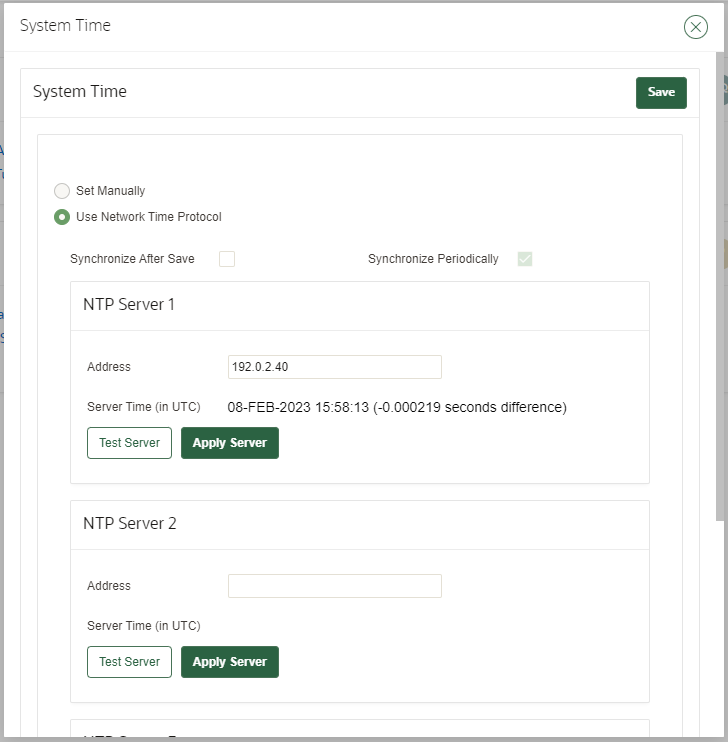Save the System Time settings

(x=661, y=92)
